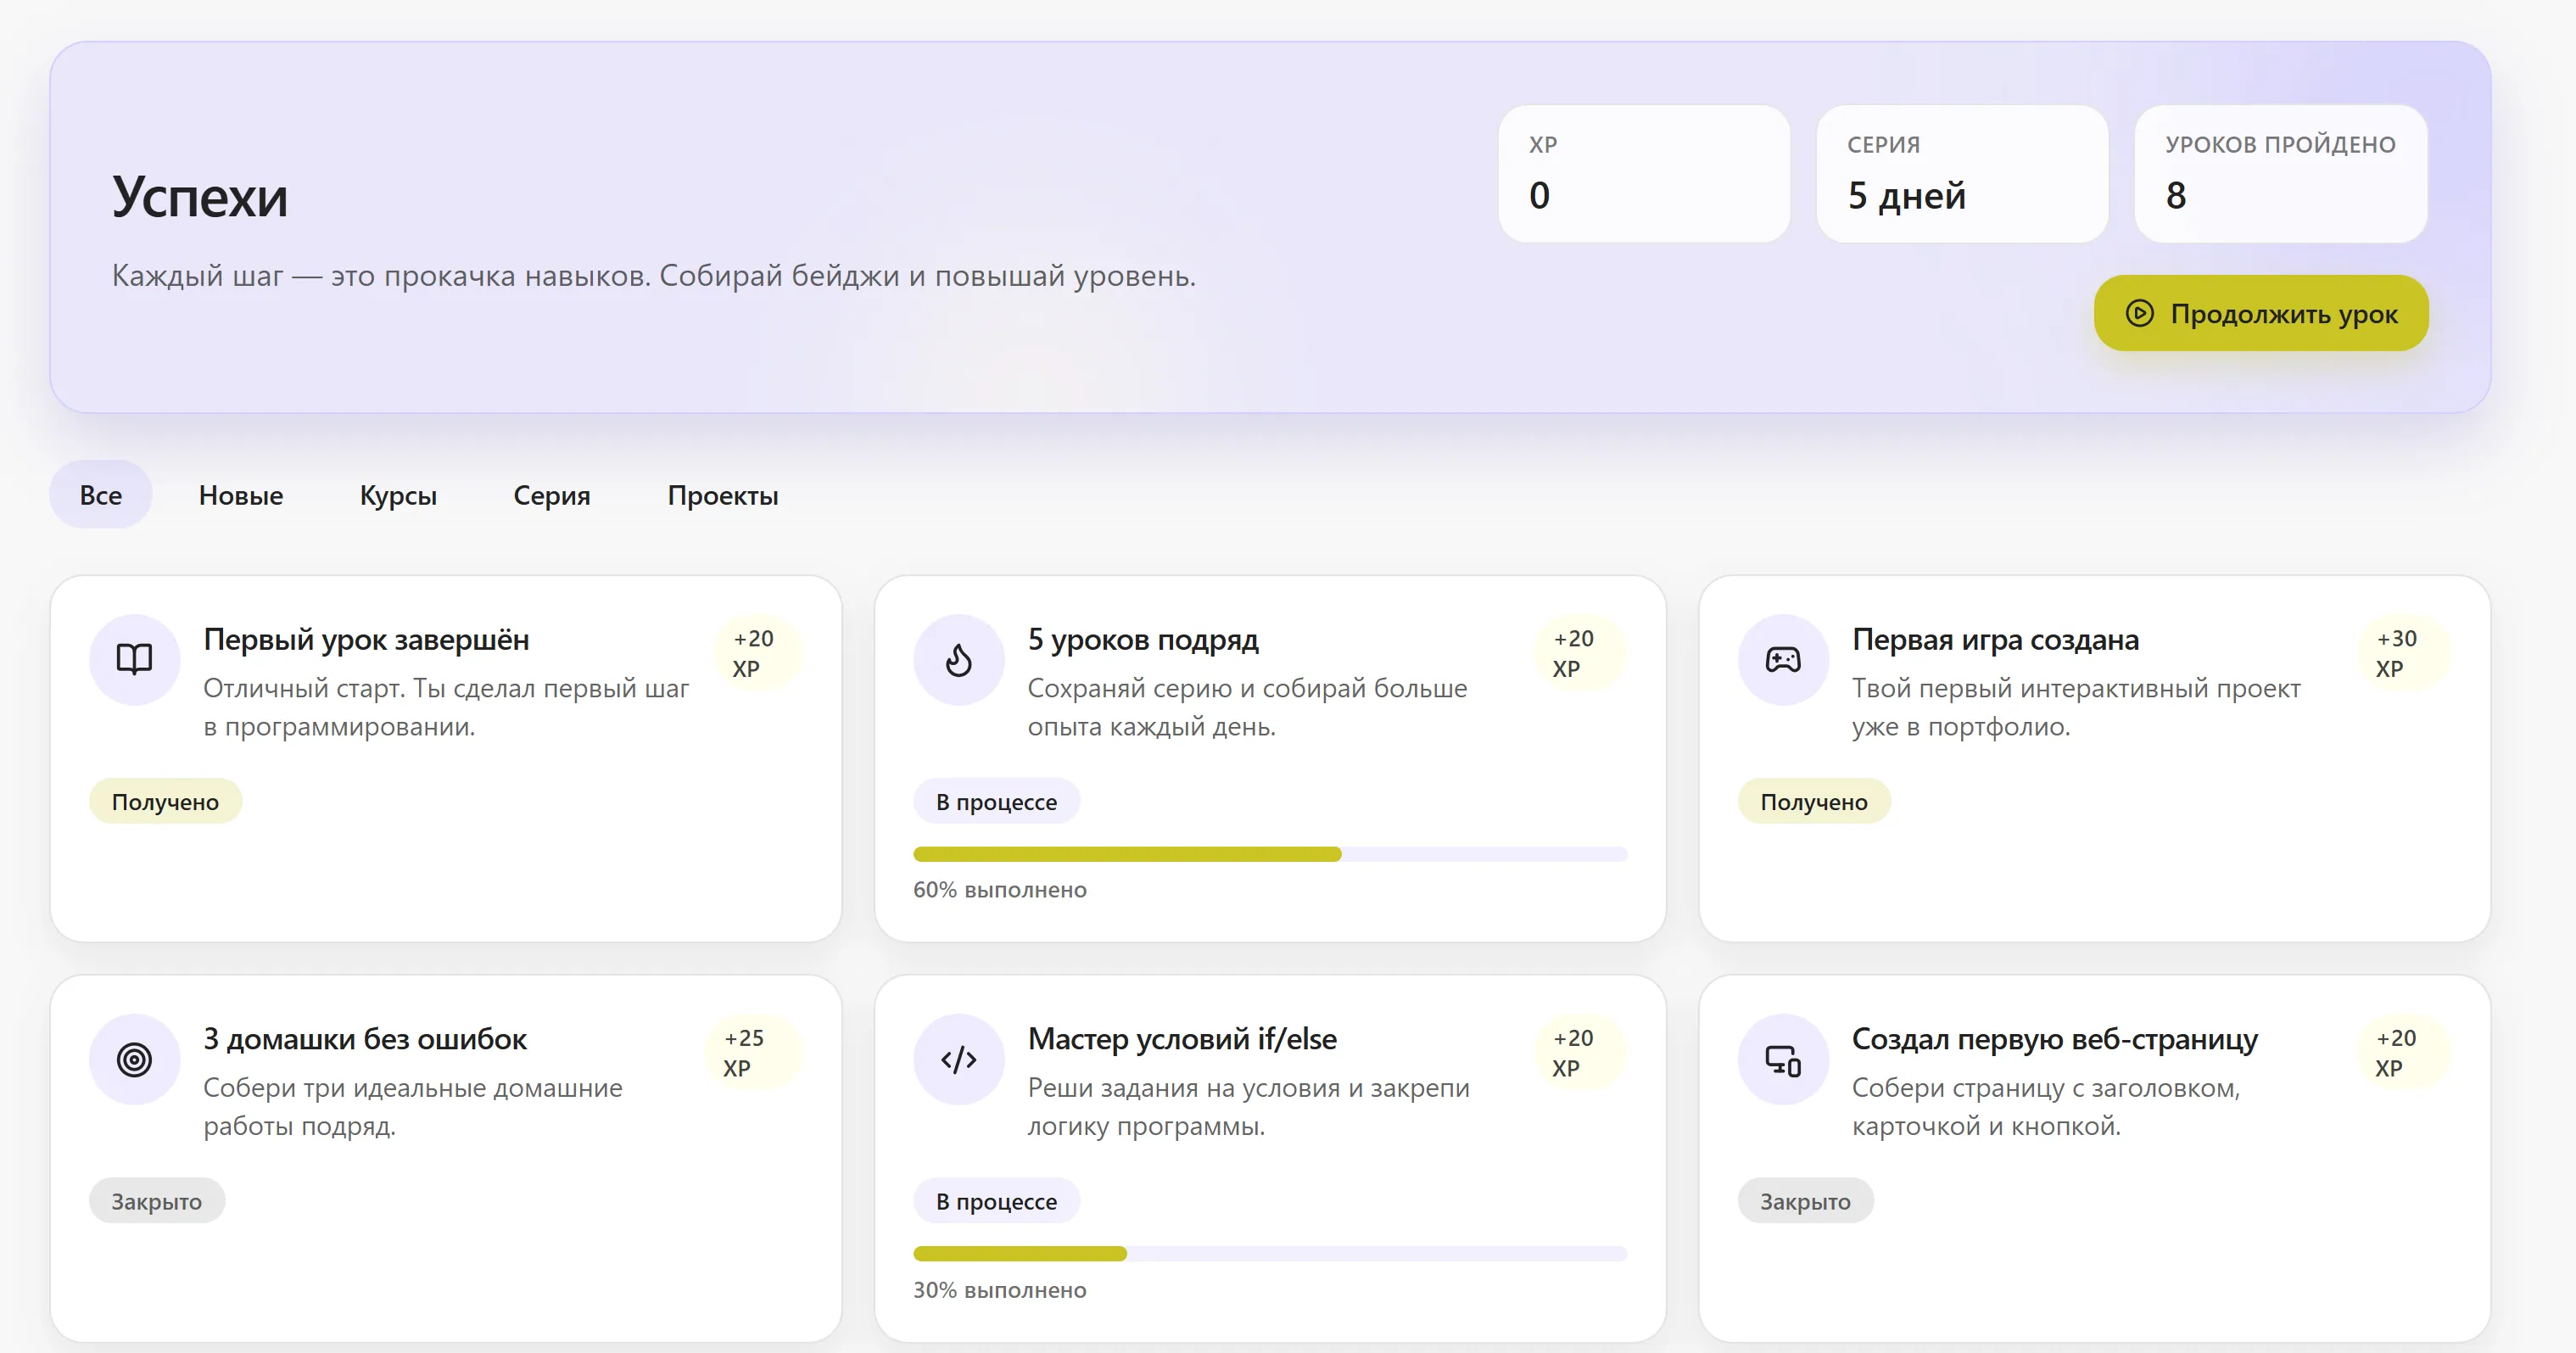The width and height of the screenshot is (2576, 1353).
Task: Click the 30% progress bar of 'Мастер условий if/else'
Action: (x=1270, y=1254)
